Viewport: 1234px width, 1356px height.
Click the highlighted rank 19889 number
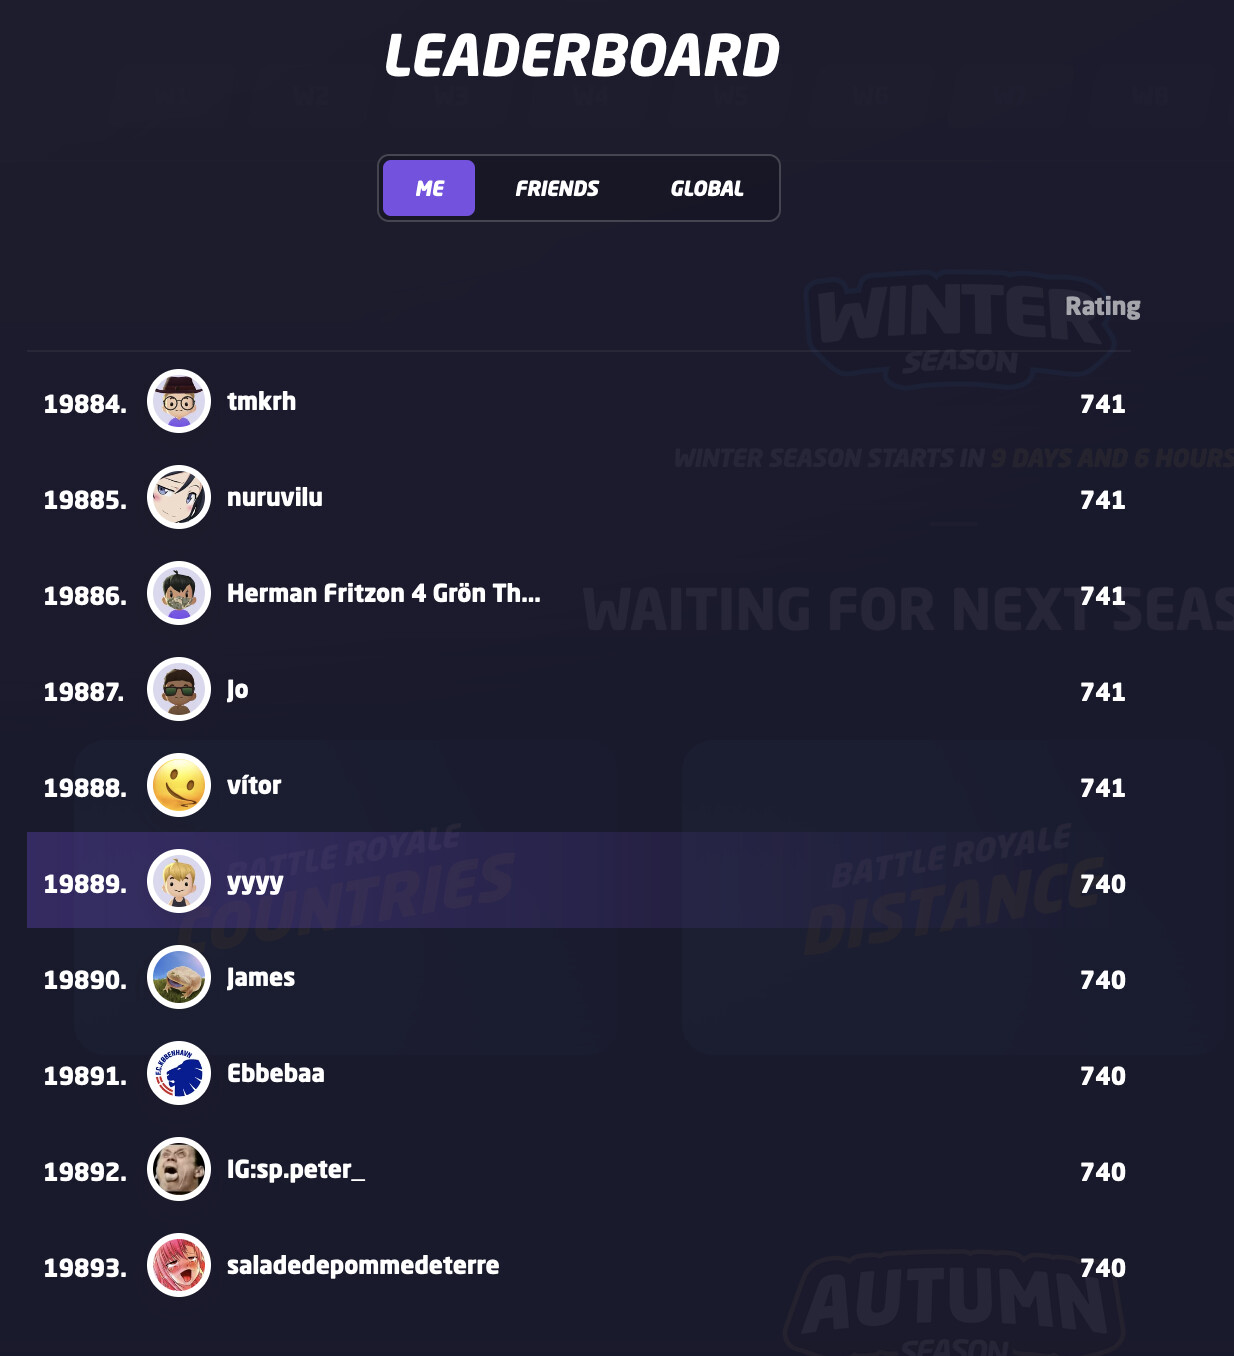click(x=85, y=884)
